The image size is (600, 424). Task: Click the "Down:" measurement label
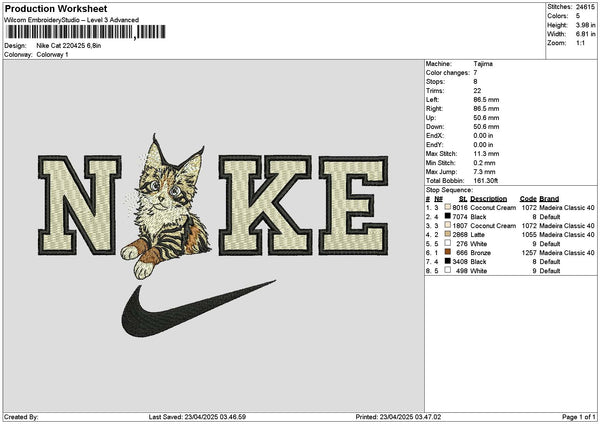[435, 127]
